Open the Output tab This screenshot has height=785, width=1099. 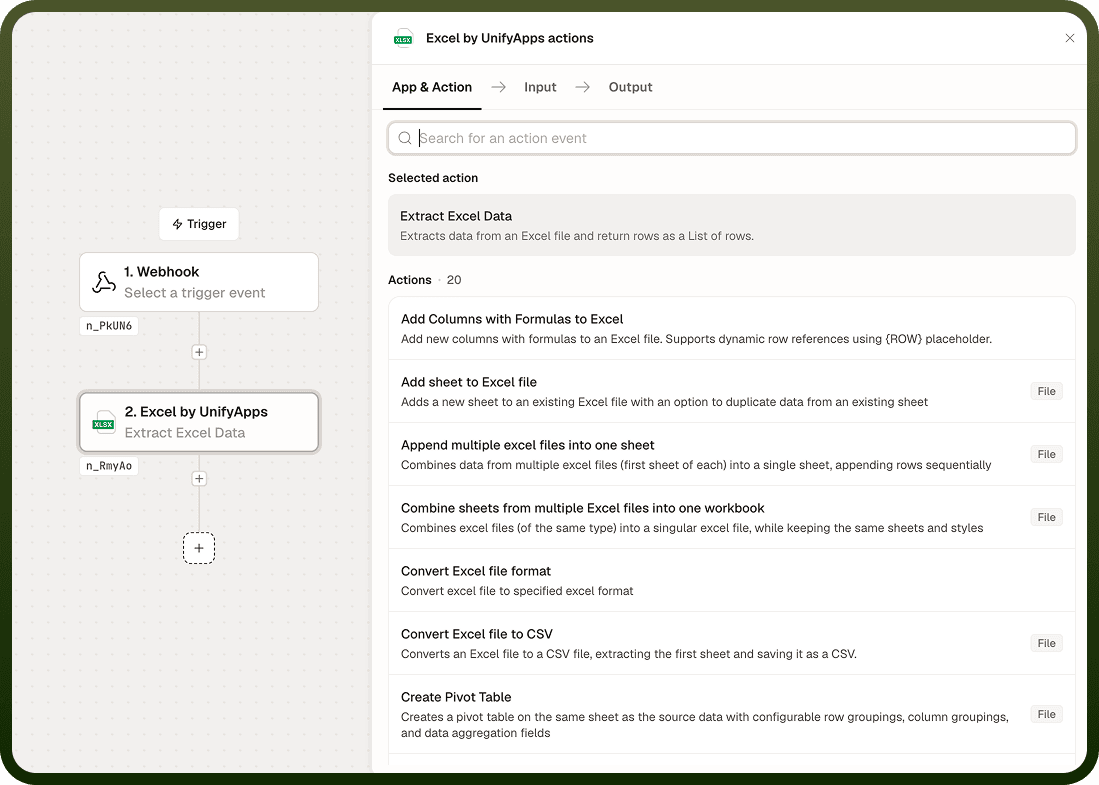pos(630,87)
